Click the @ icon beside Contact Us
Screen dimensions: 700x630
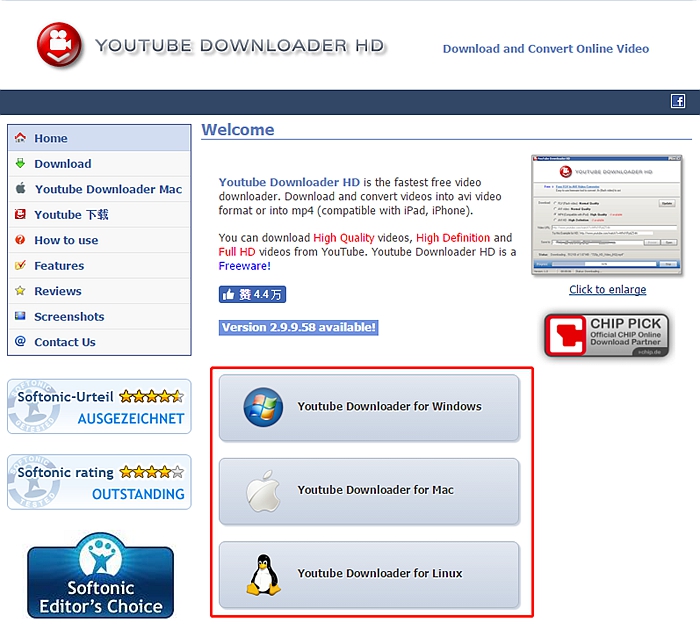click(20, 341)
